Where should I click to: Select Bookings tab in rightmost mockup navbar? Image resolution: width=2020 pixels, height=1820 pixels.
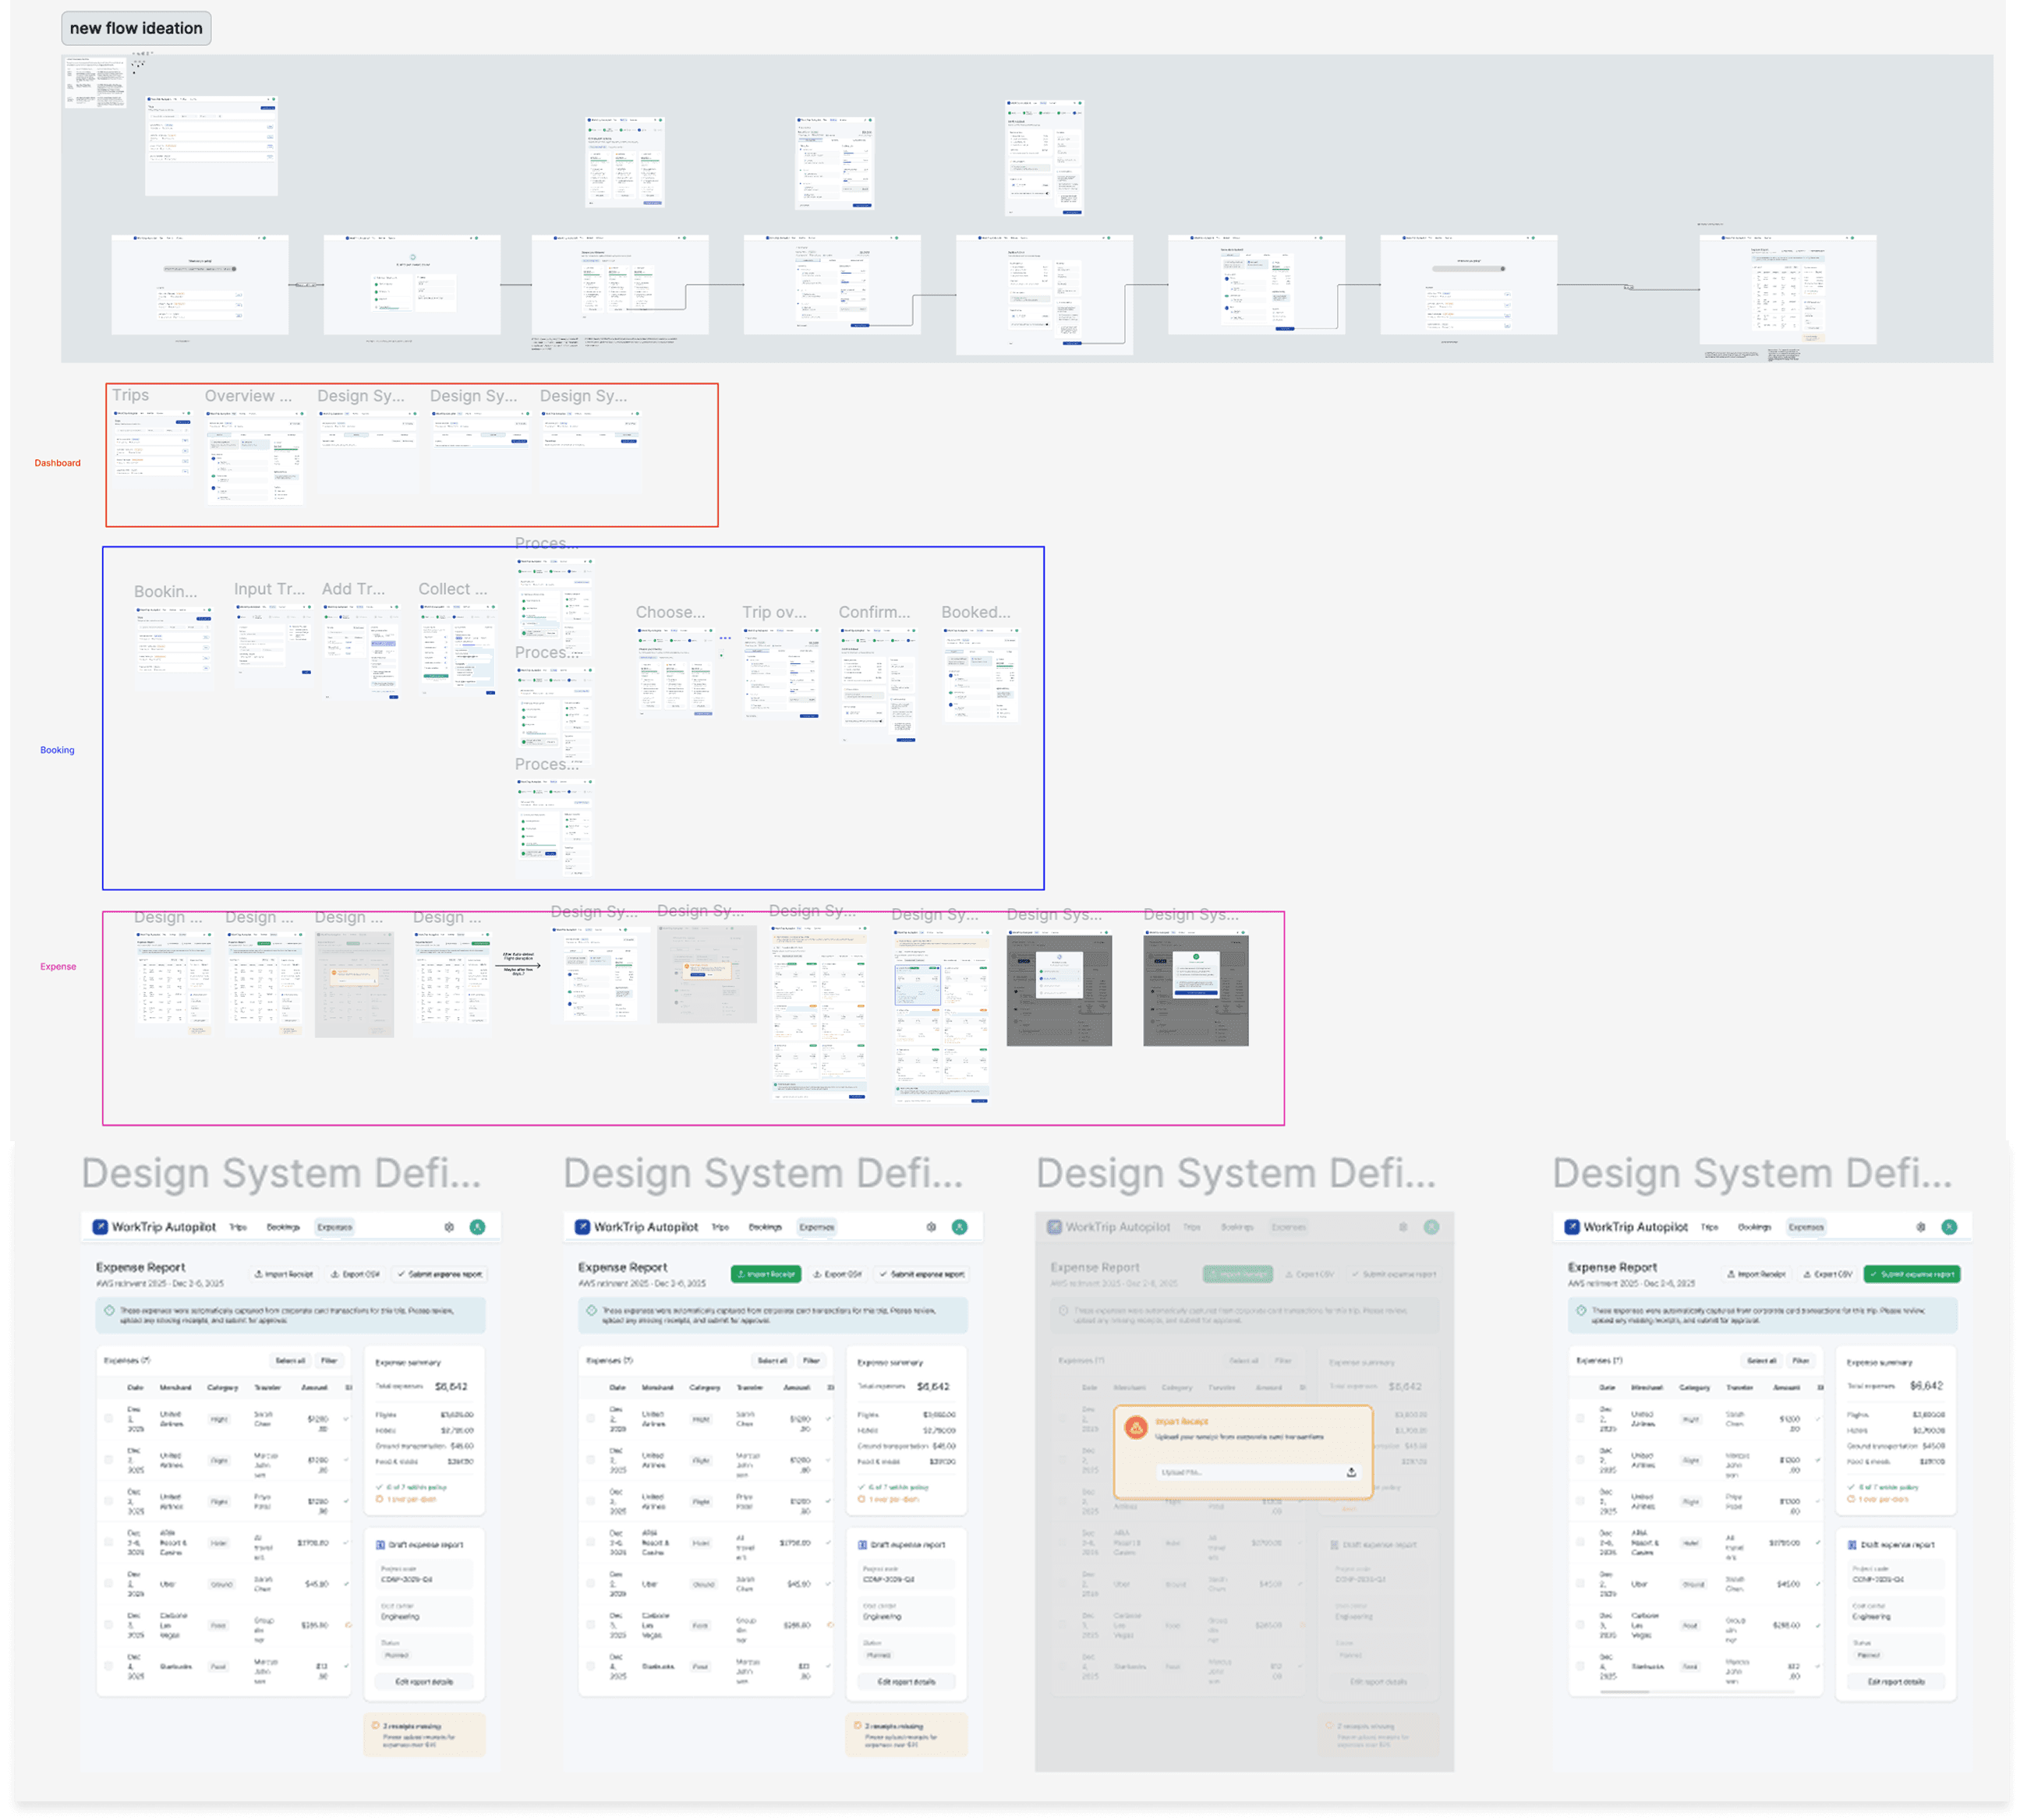coord(1754,1227)
